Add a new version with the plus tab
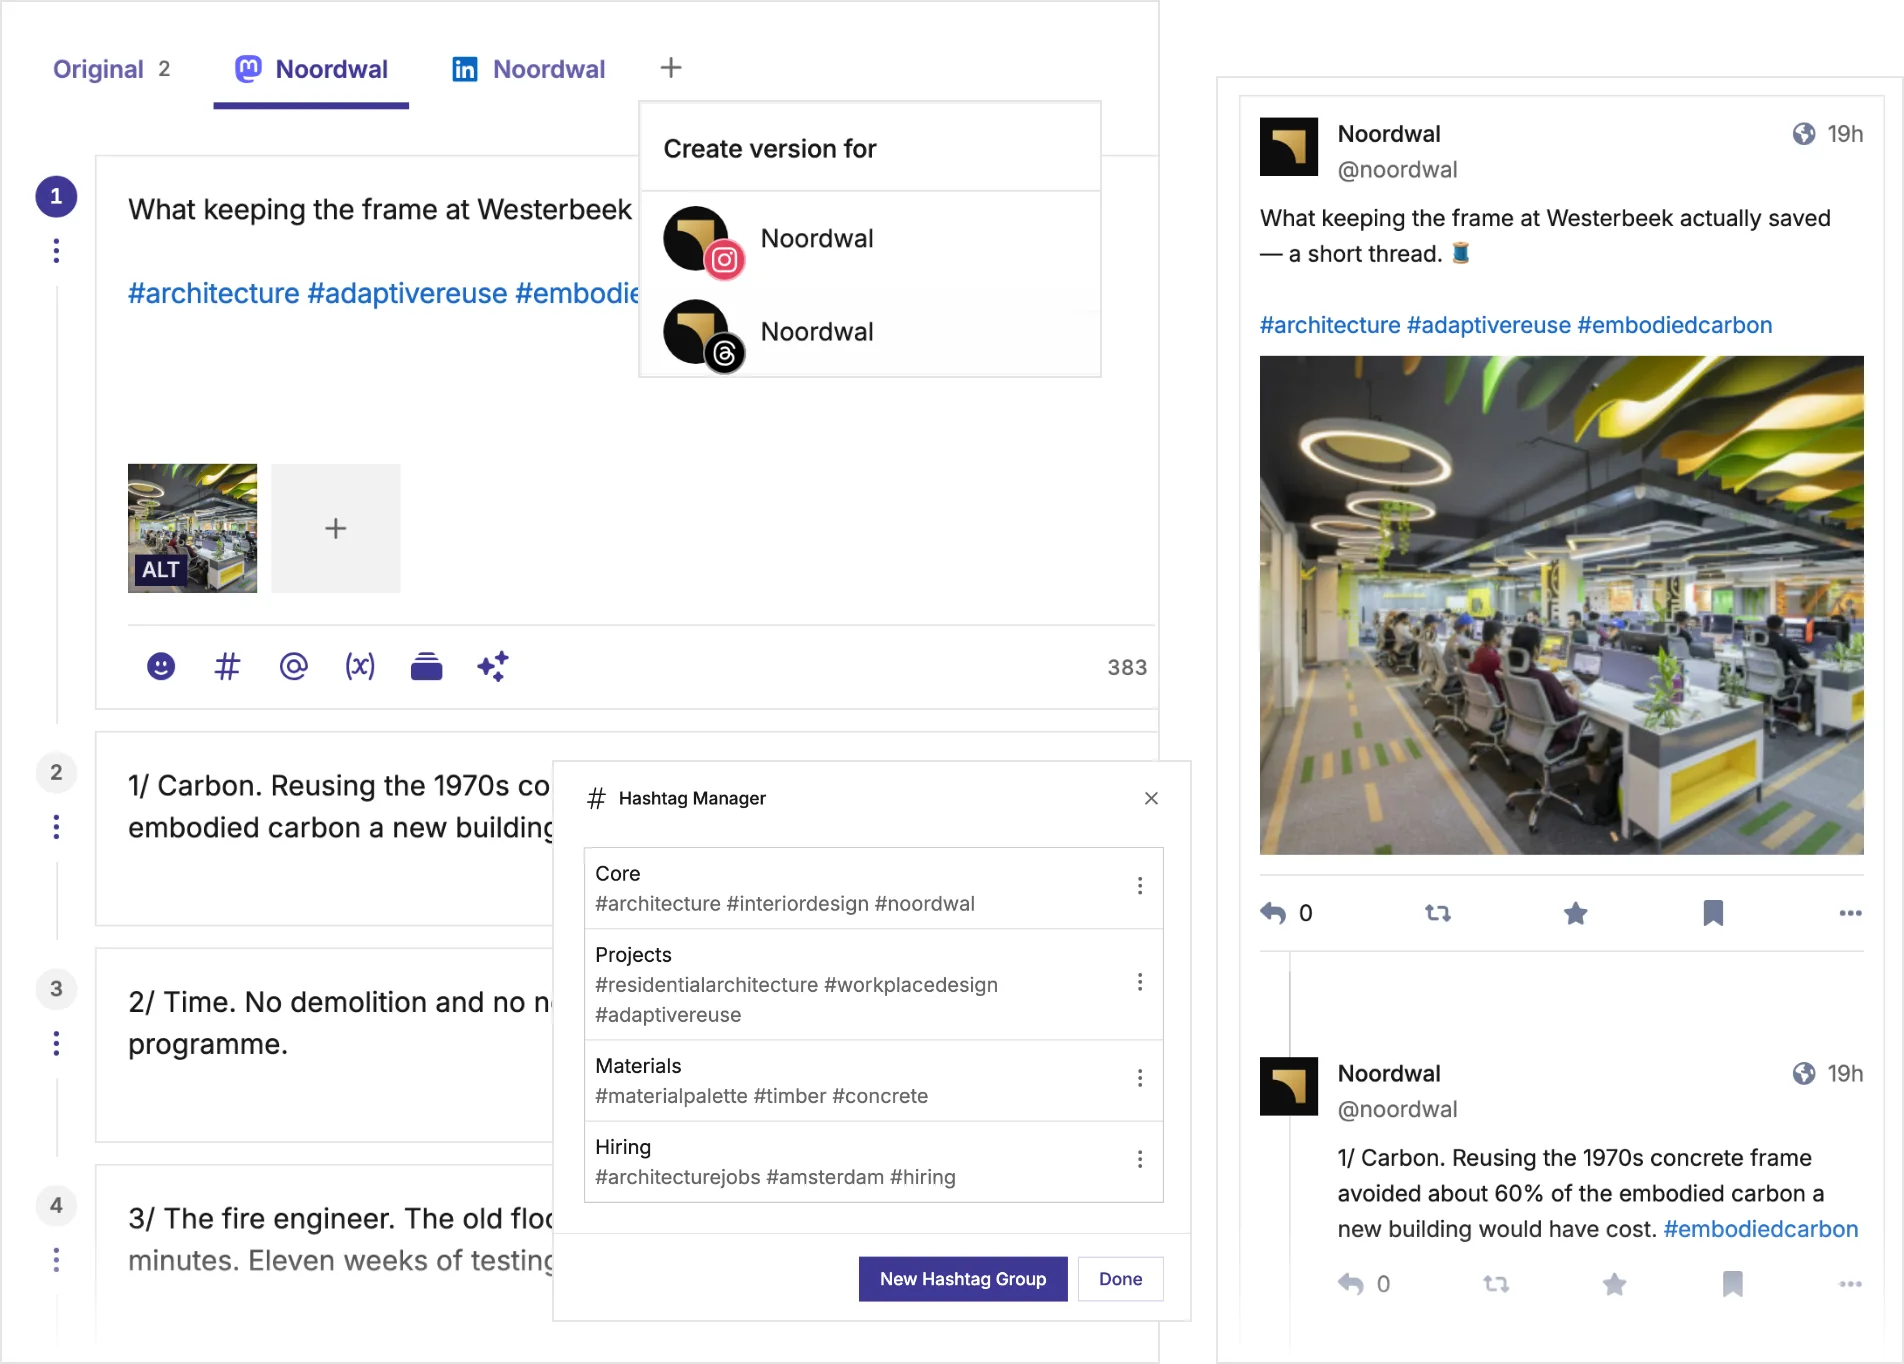1904x1364 pixels. [x=671, y=68]
